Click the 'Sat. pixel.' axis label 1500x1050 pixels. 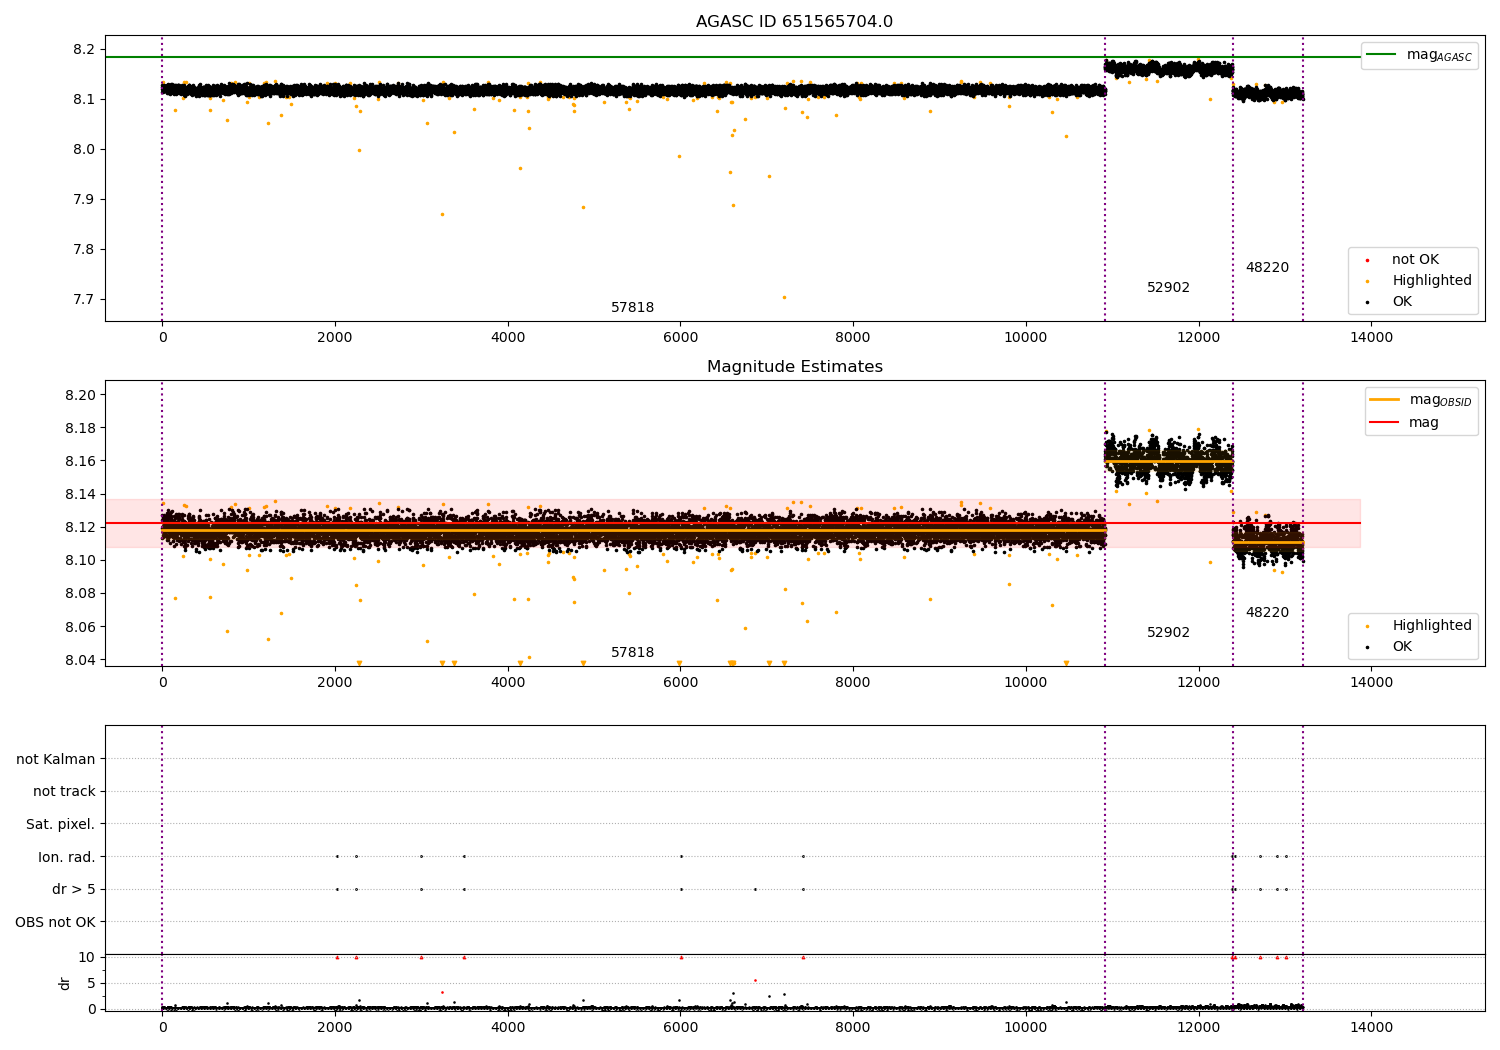click(x=61, y=825)
